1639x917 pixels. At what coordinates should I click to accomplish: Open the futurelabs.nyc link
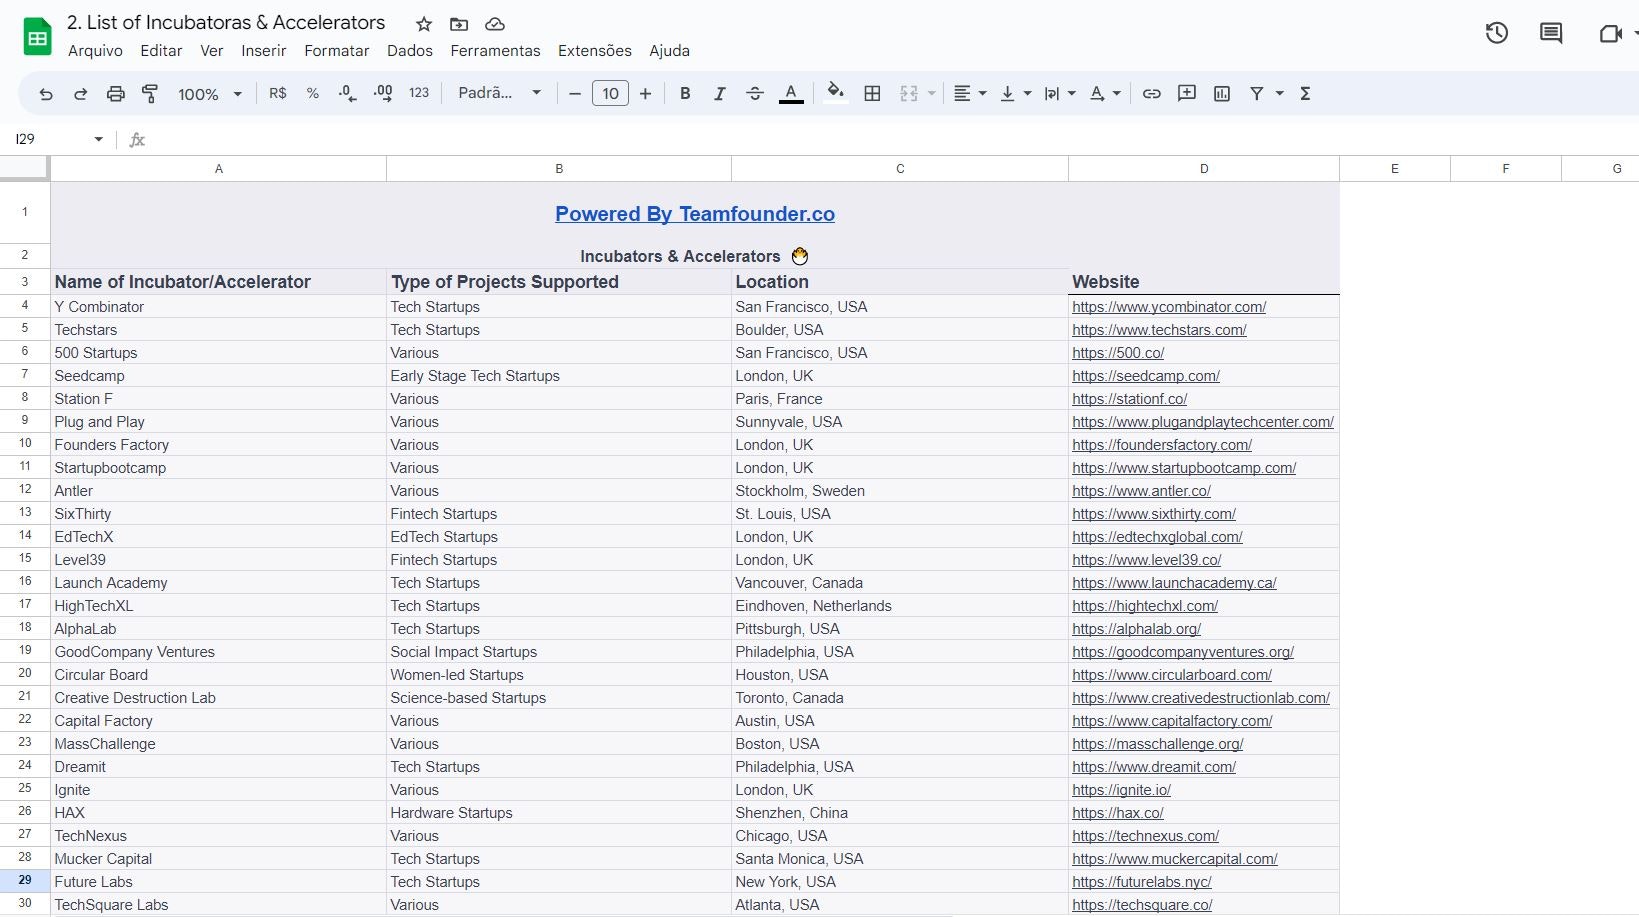coord(1142,882)
